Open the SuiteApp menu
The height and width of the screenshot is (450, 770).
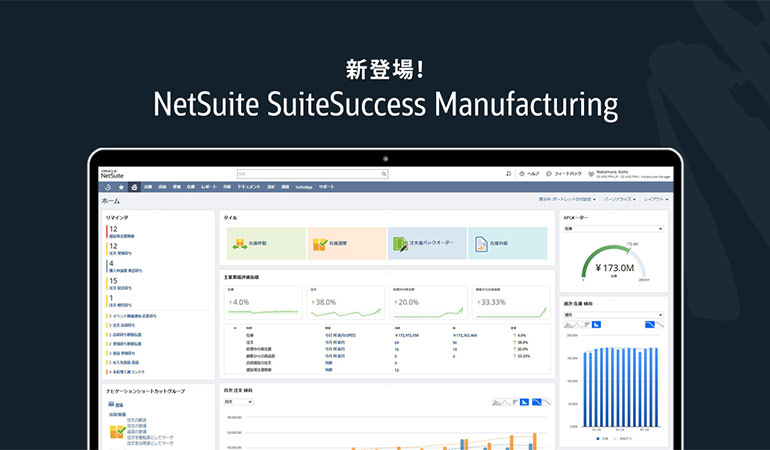coord(304,187)
